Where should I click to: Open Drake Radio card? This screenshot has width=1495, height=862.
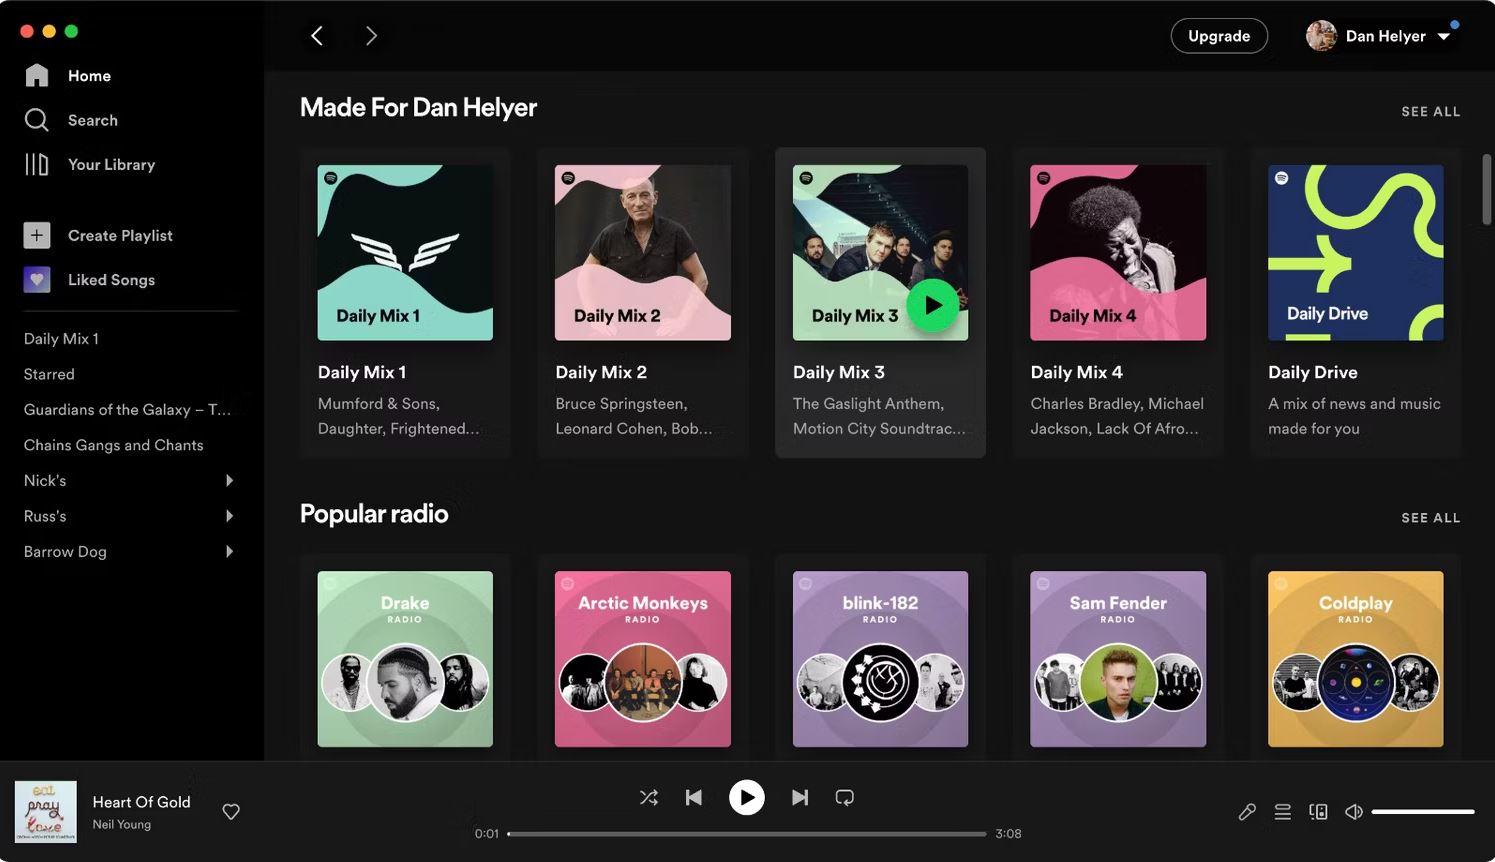click(405, 659)
